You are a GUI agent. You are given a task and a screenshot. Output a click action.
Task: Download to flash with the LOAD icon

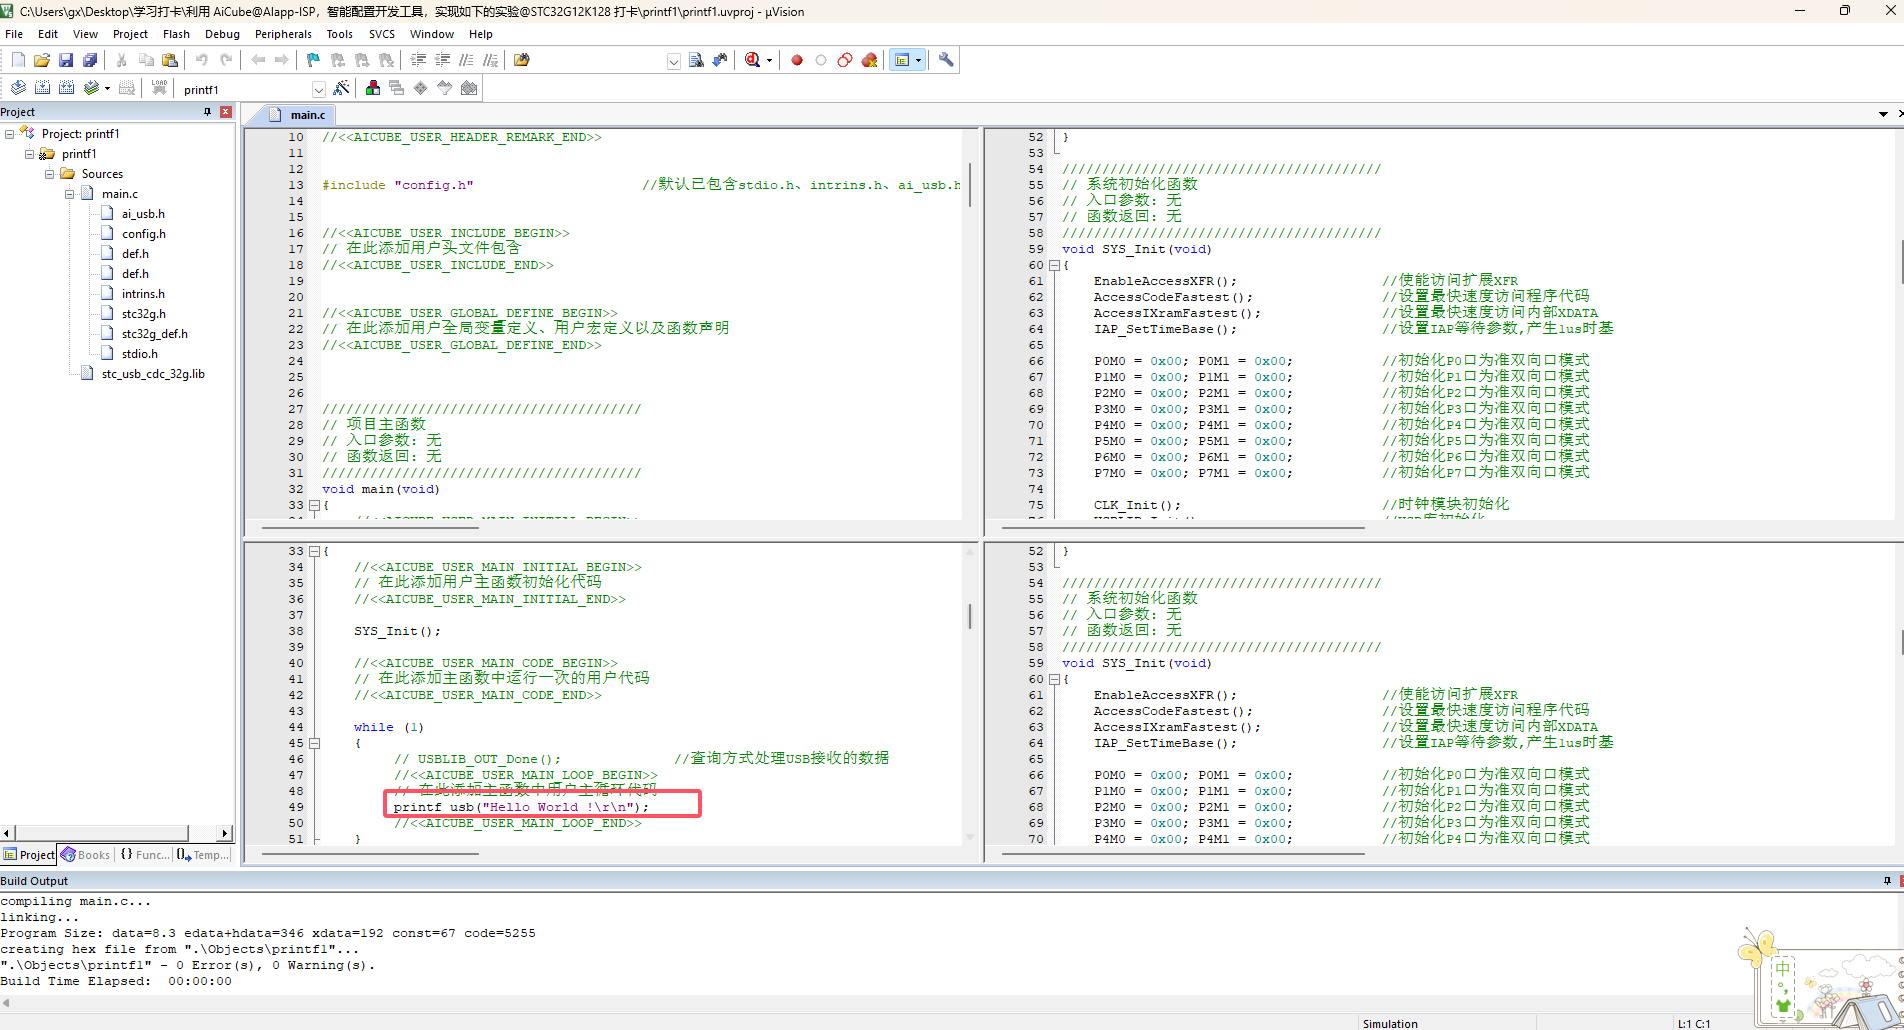pyautogui.click(x=159, y=88)
